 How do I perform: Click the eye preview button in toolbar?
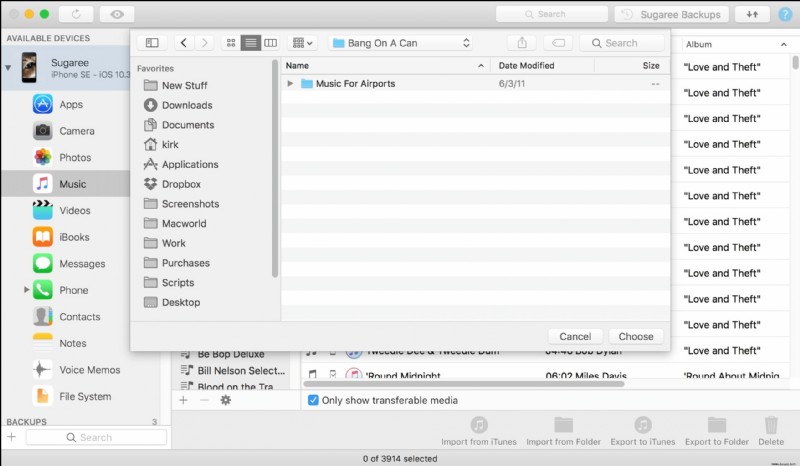[117, 14]
